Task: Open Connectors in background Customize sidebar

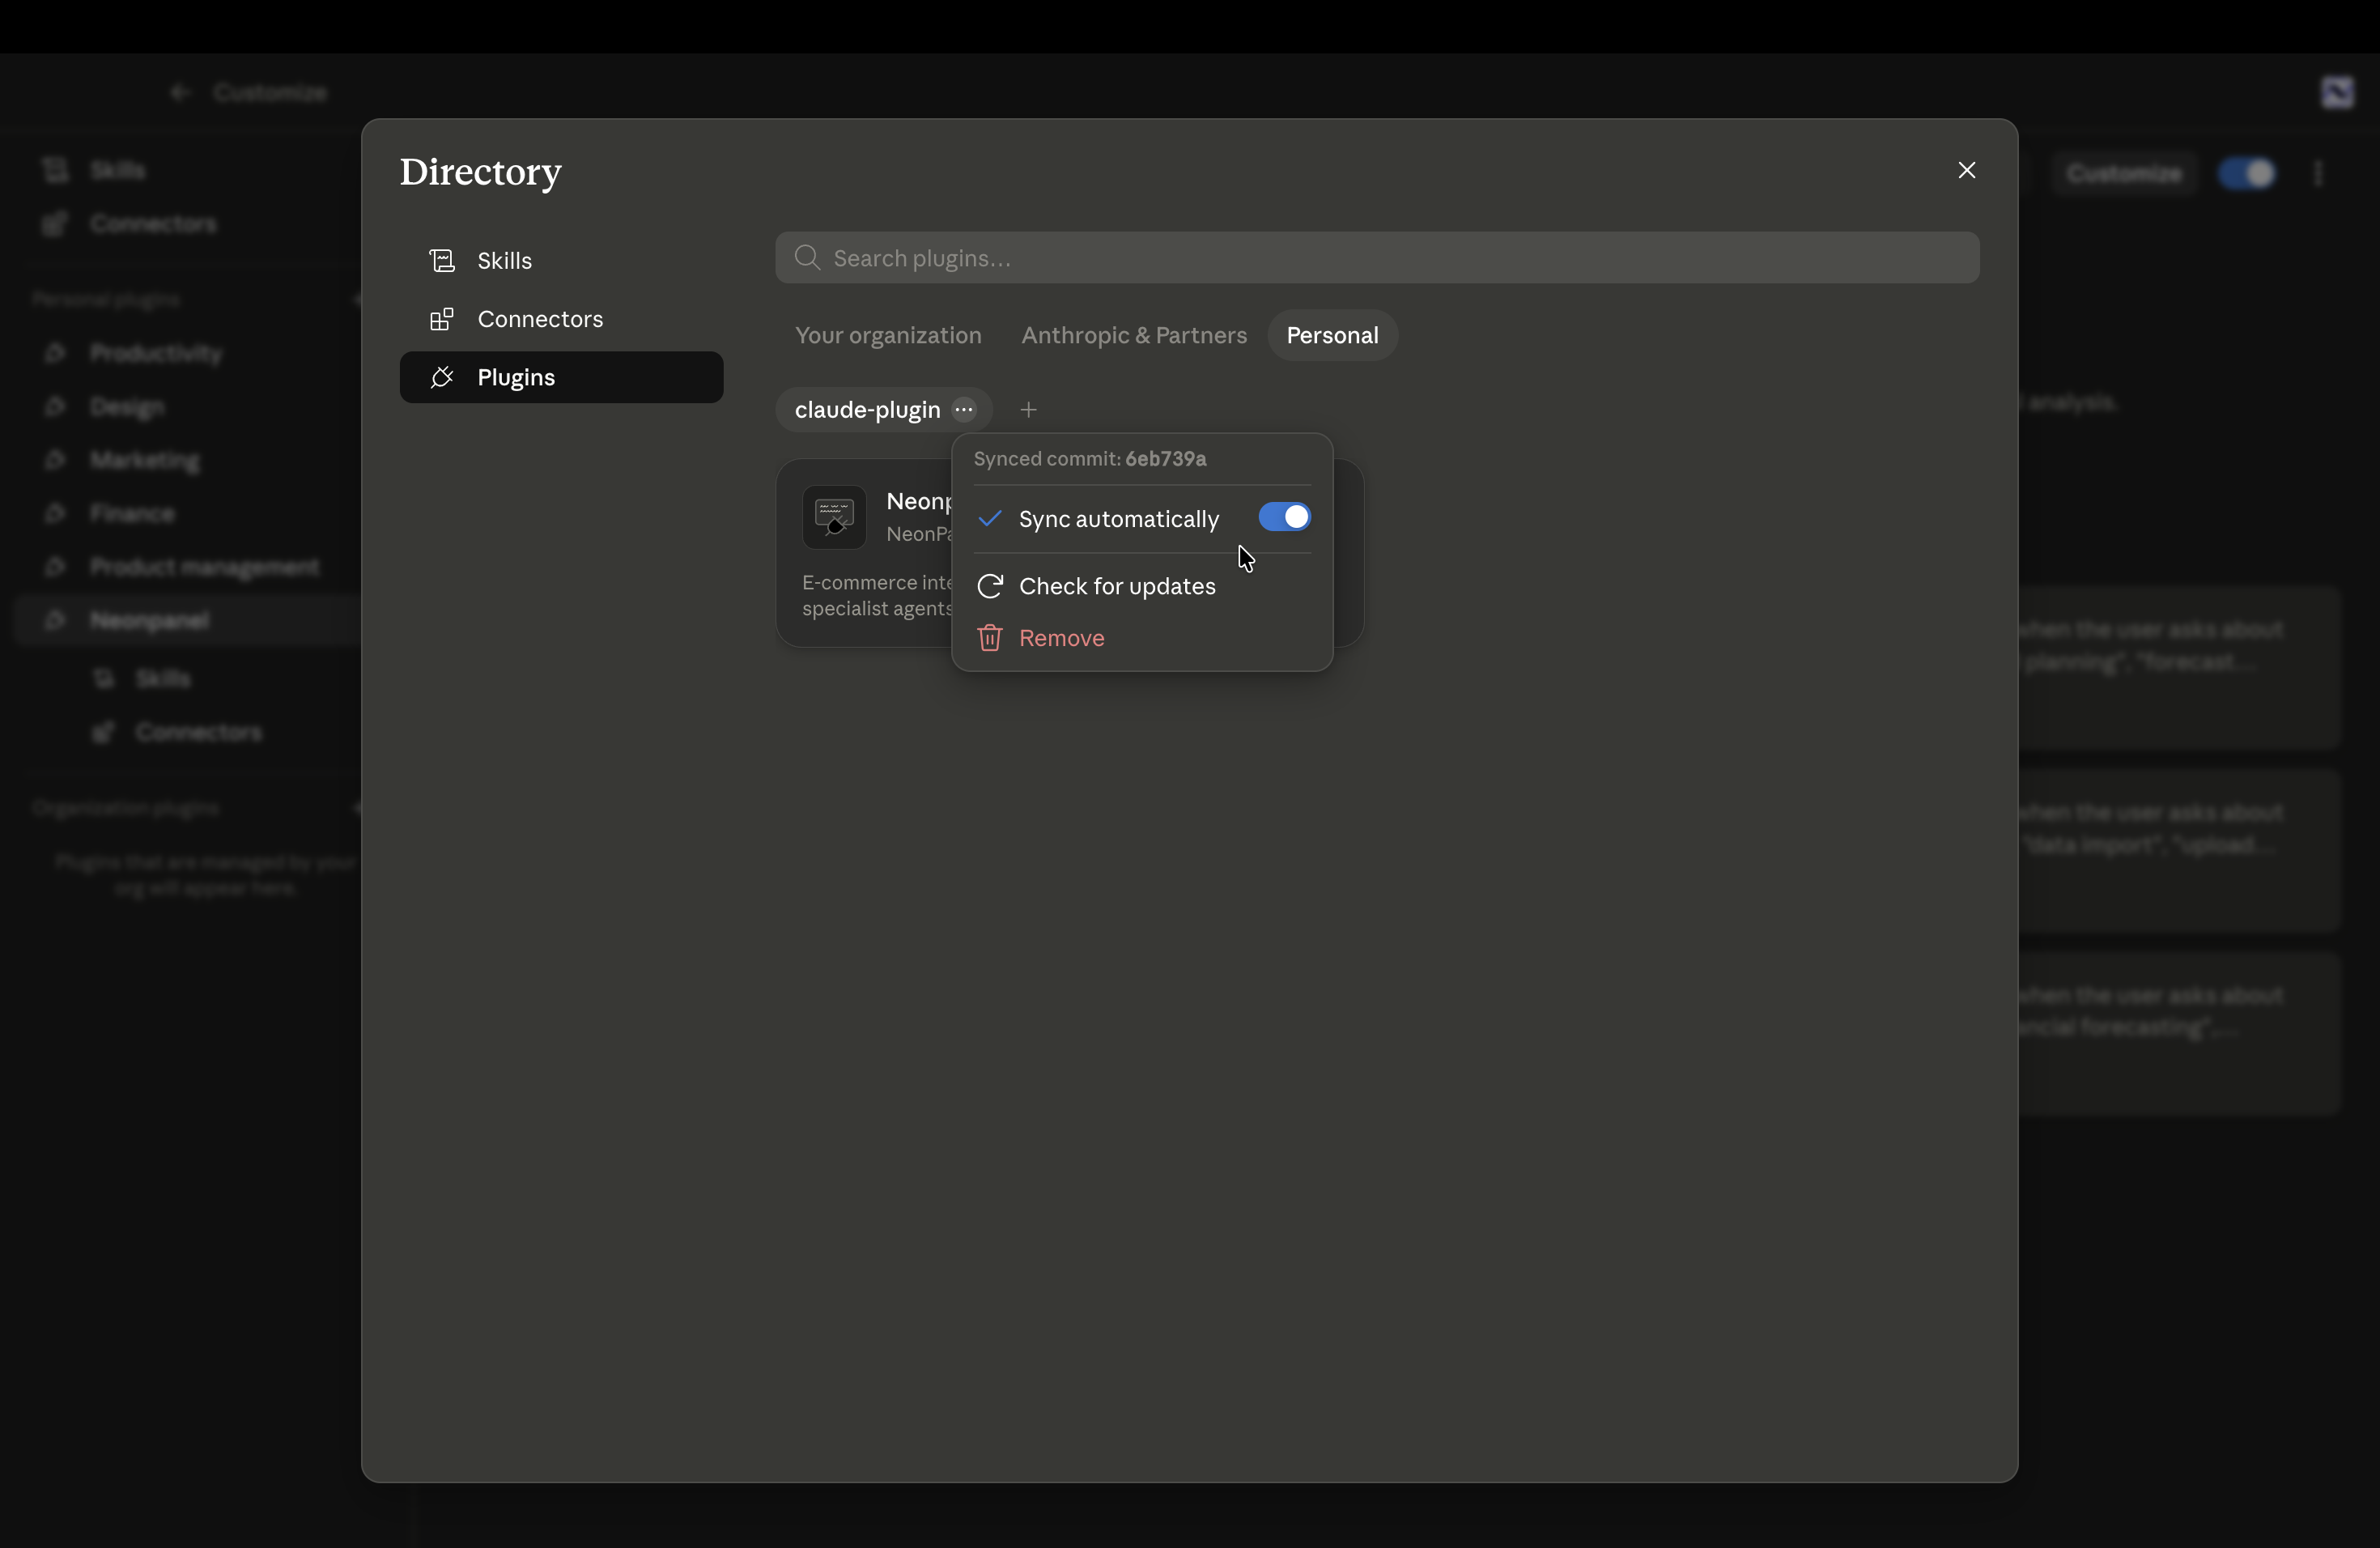Action: (x=153, y=224)
